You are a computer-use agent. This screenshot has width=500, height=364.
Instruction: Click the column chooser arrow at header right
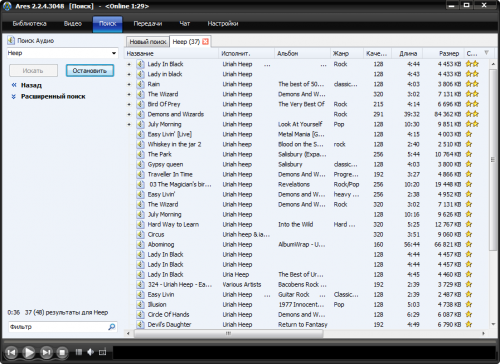[x=486, y=53]
